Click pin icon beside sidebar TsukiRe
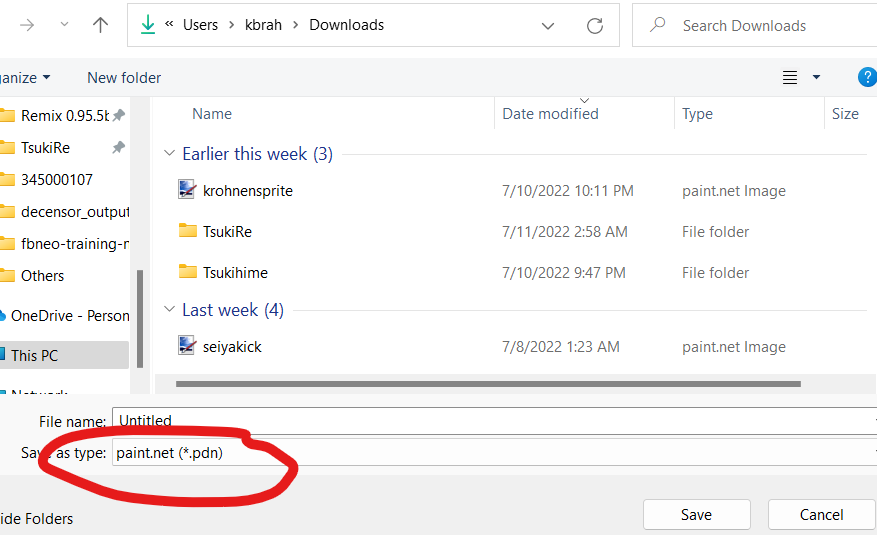Screen dimensions: 877x535 click(119, 147)
